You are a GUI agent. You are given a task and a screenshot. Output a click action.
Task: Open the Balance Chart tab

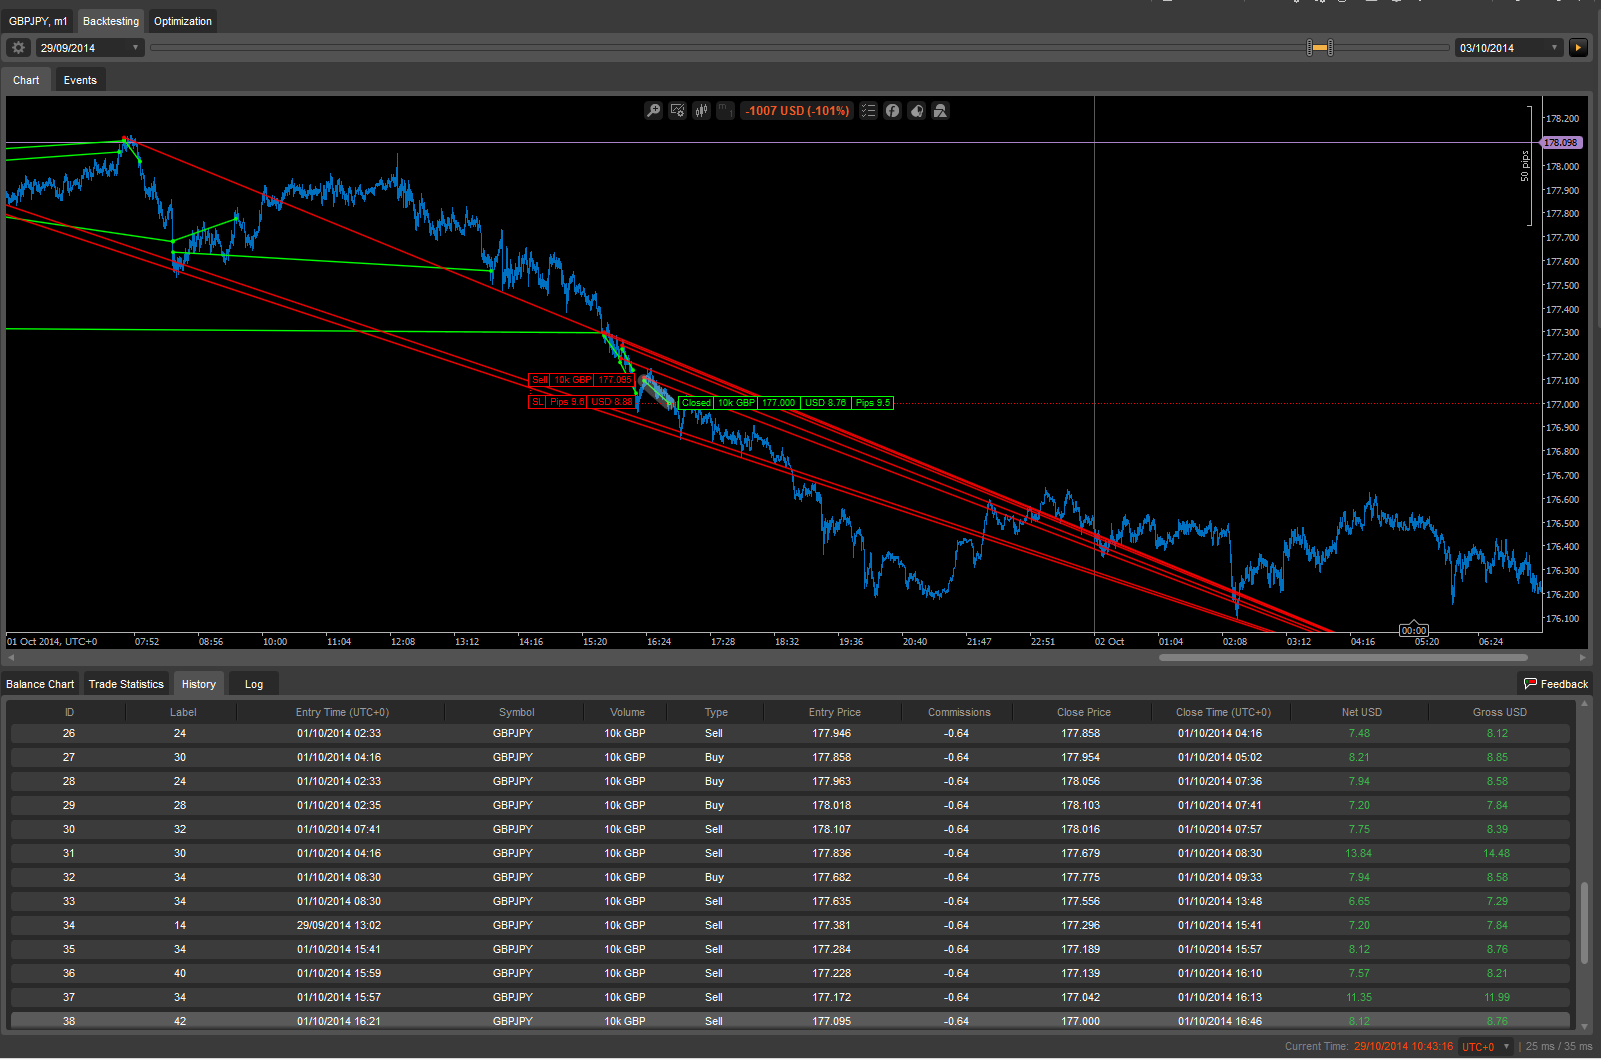[40, 684]
